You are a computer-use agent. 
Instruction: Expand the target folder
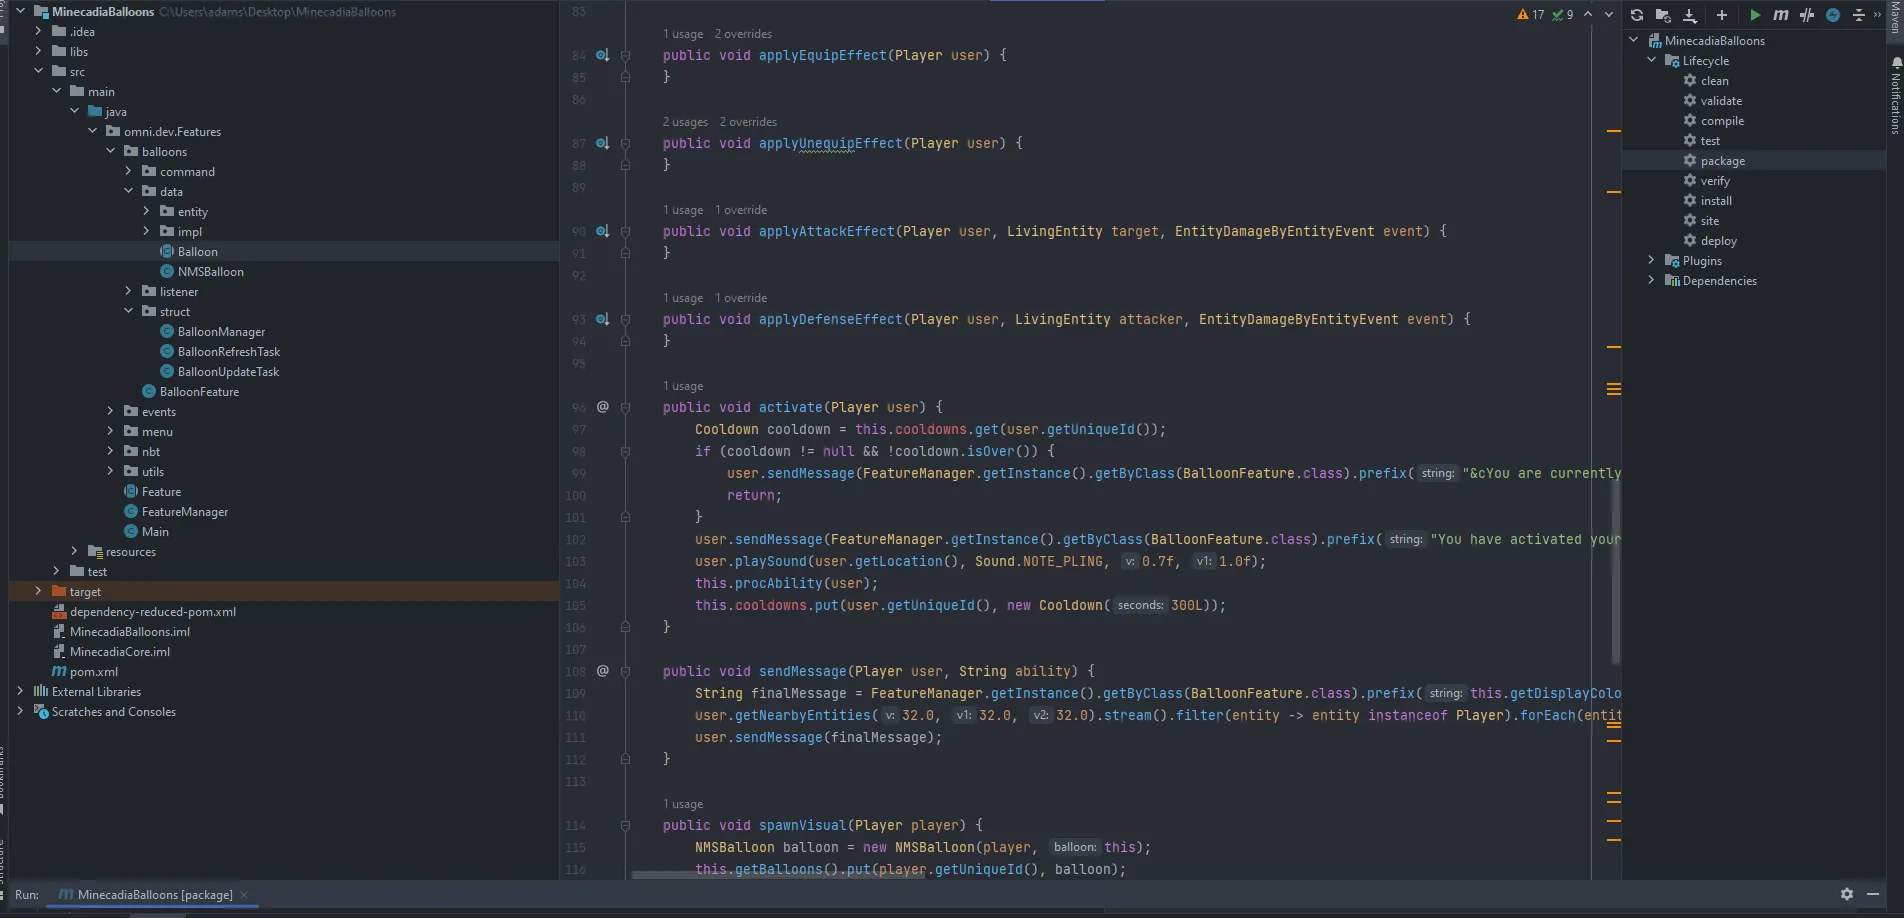click(x=38, y=591)
